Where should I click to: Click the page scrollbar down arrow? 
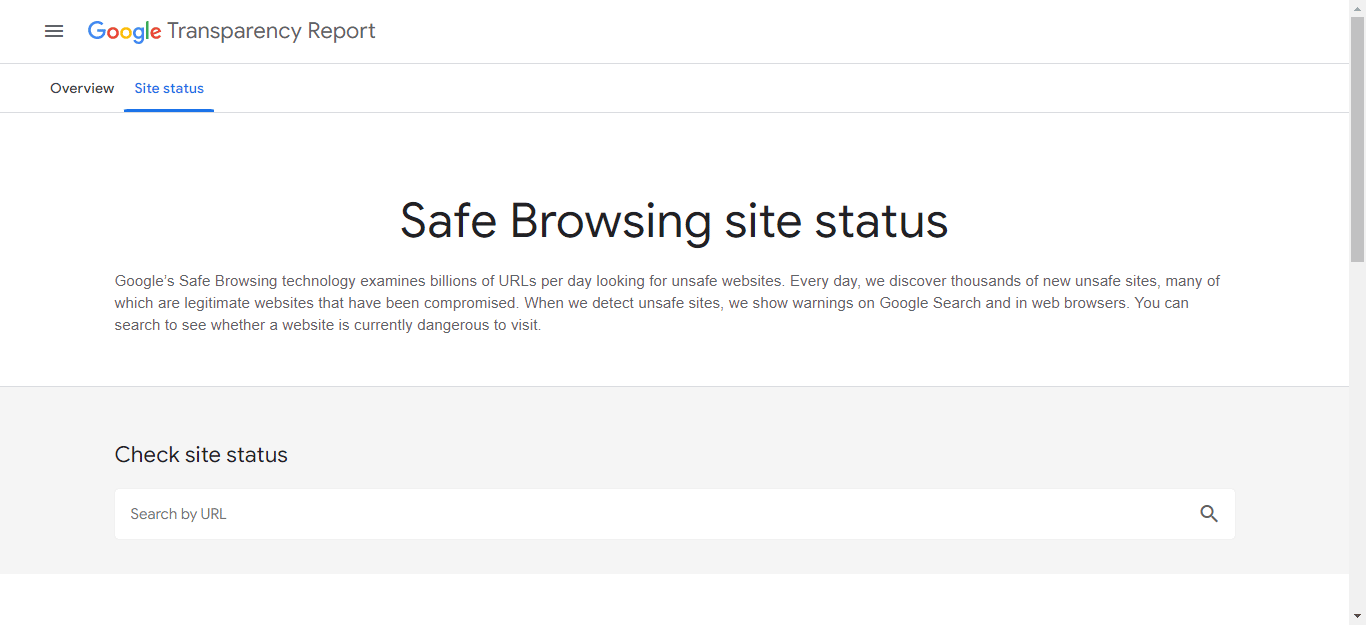pos(1357,616)
